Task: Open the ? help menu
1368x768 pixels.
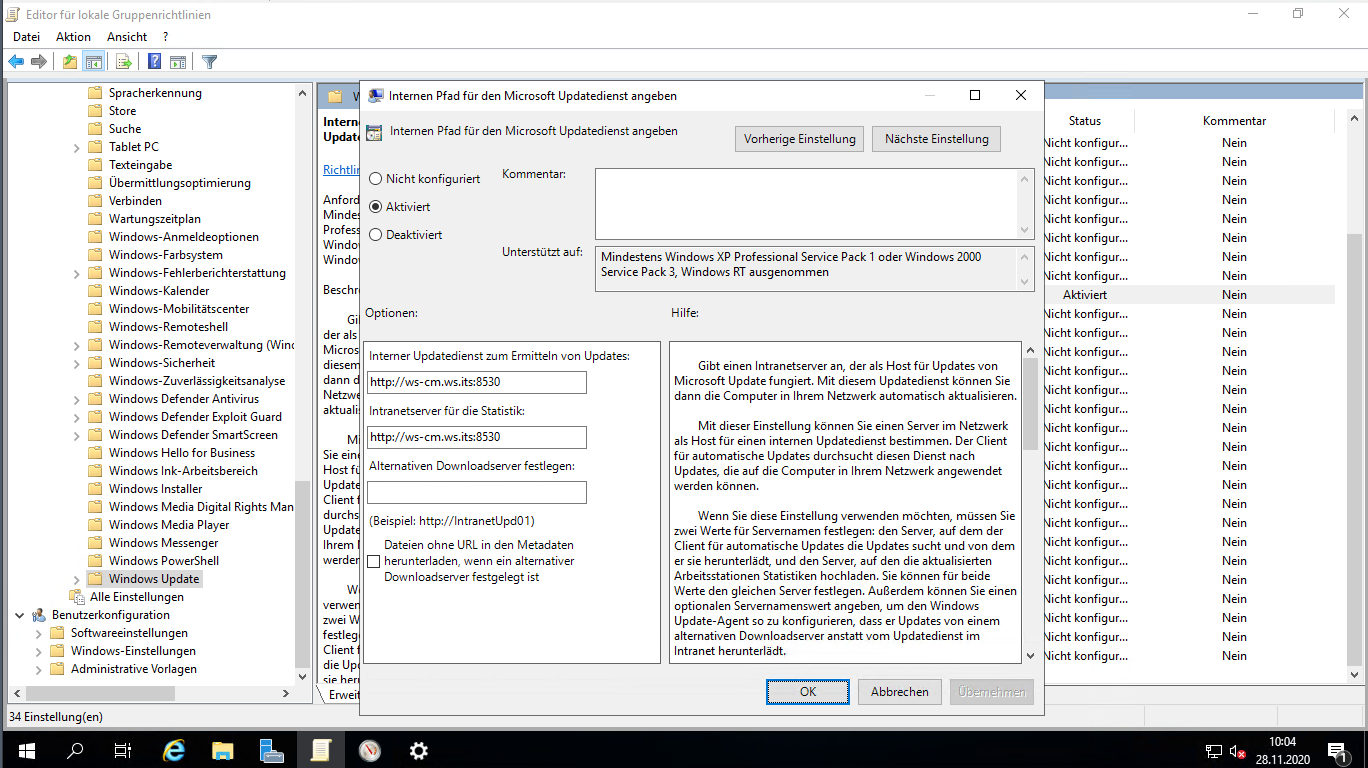Action: tap(167, 37)
